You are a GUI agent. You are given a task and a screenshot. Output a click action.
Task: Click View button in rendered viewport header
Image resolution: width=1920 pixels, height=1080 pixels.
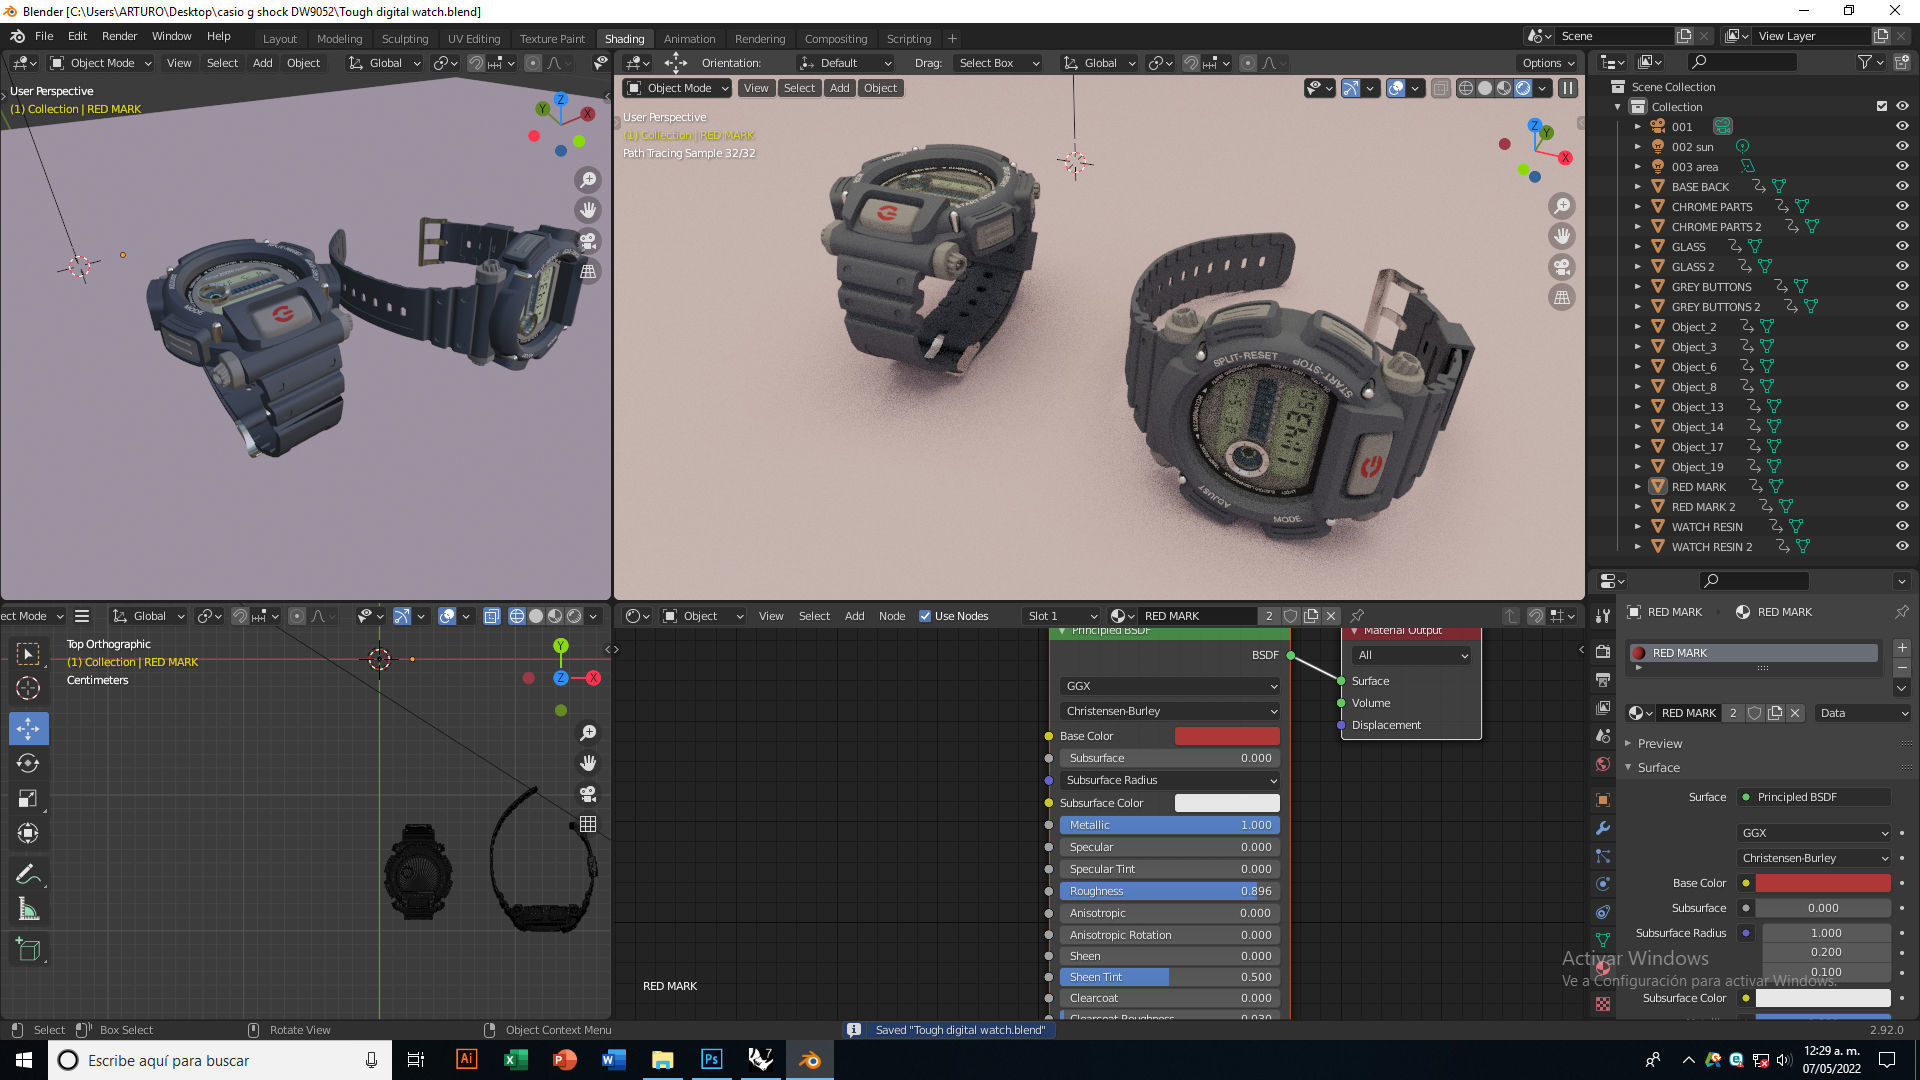[756, 88]
